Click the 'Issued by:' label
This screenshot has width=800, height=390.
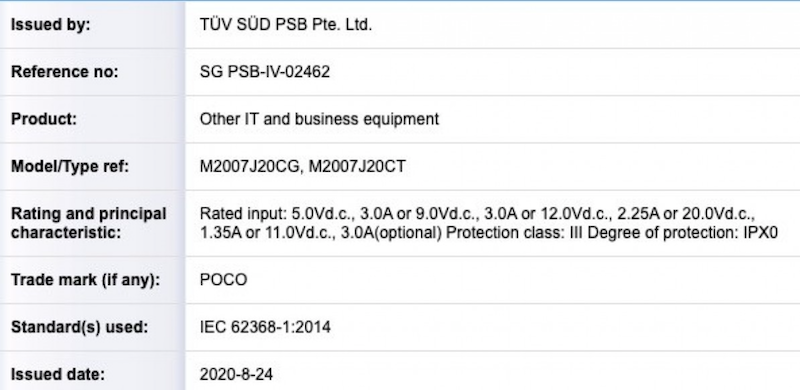(x=51, y=25)
